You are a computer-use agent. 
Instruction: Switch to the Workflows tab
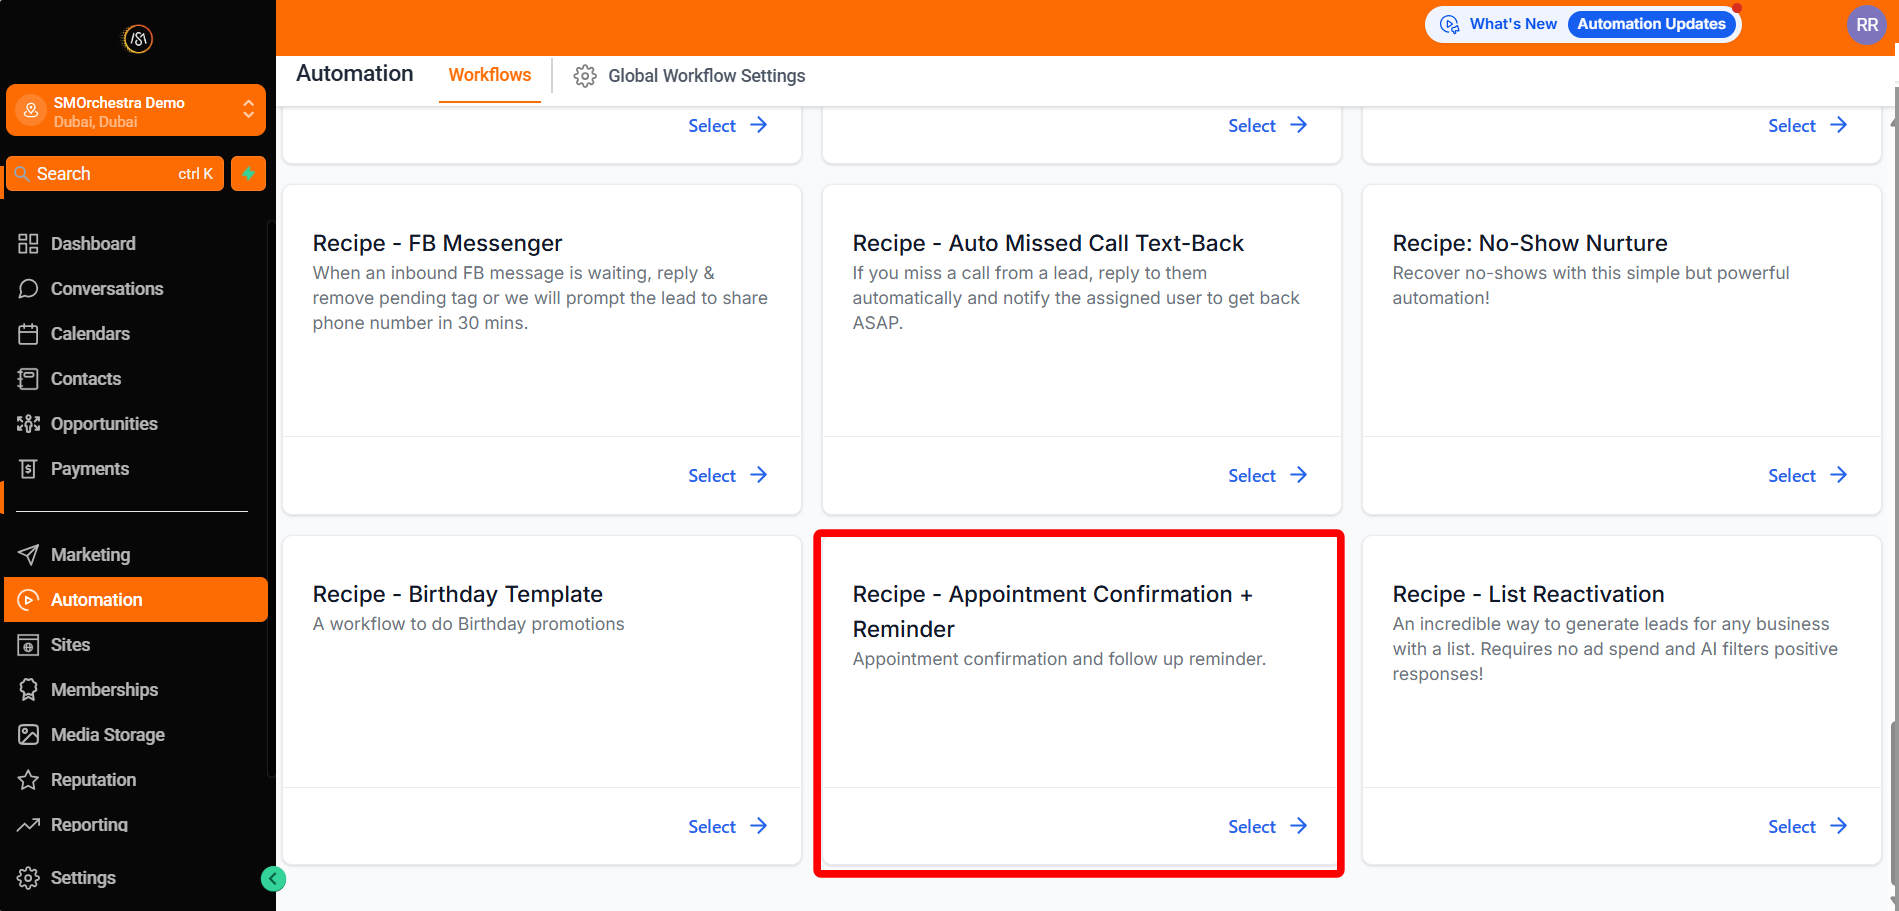coord(489,75)
